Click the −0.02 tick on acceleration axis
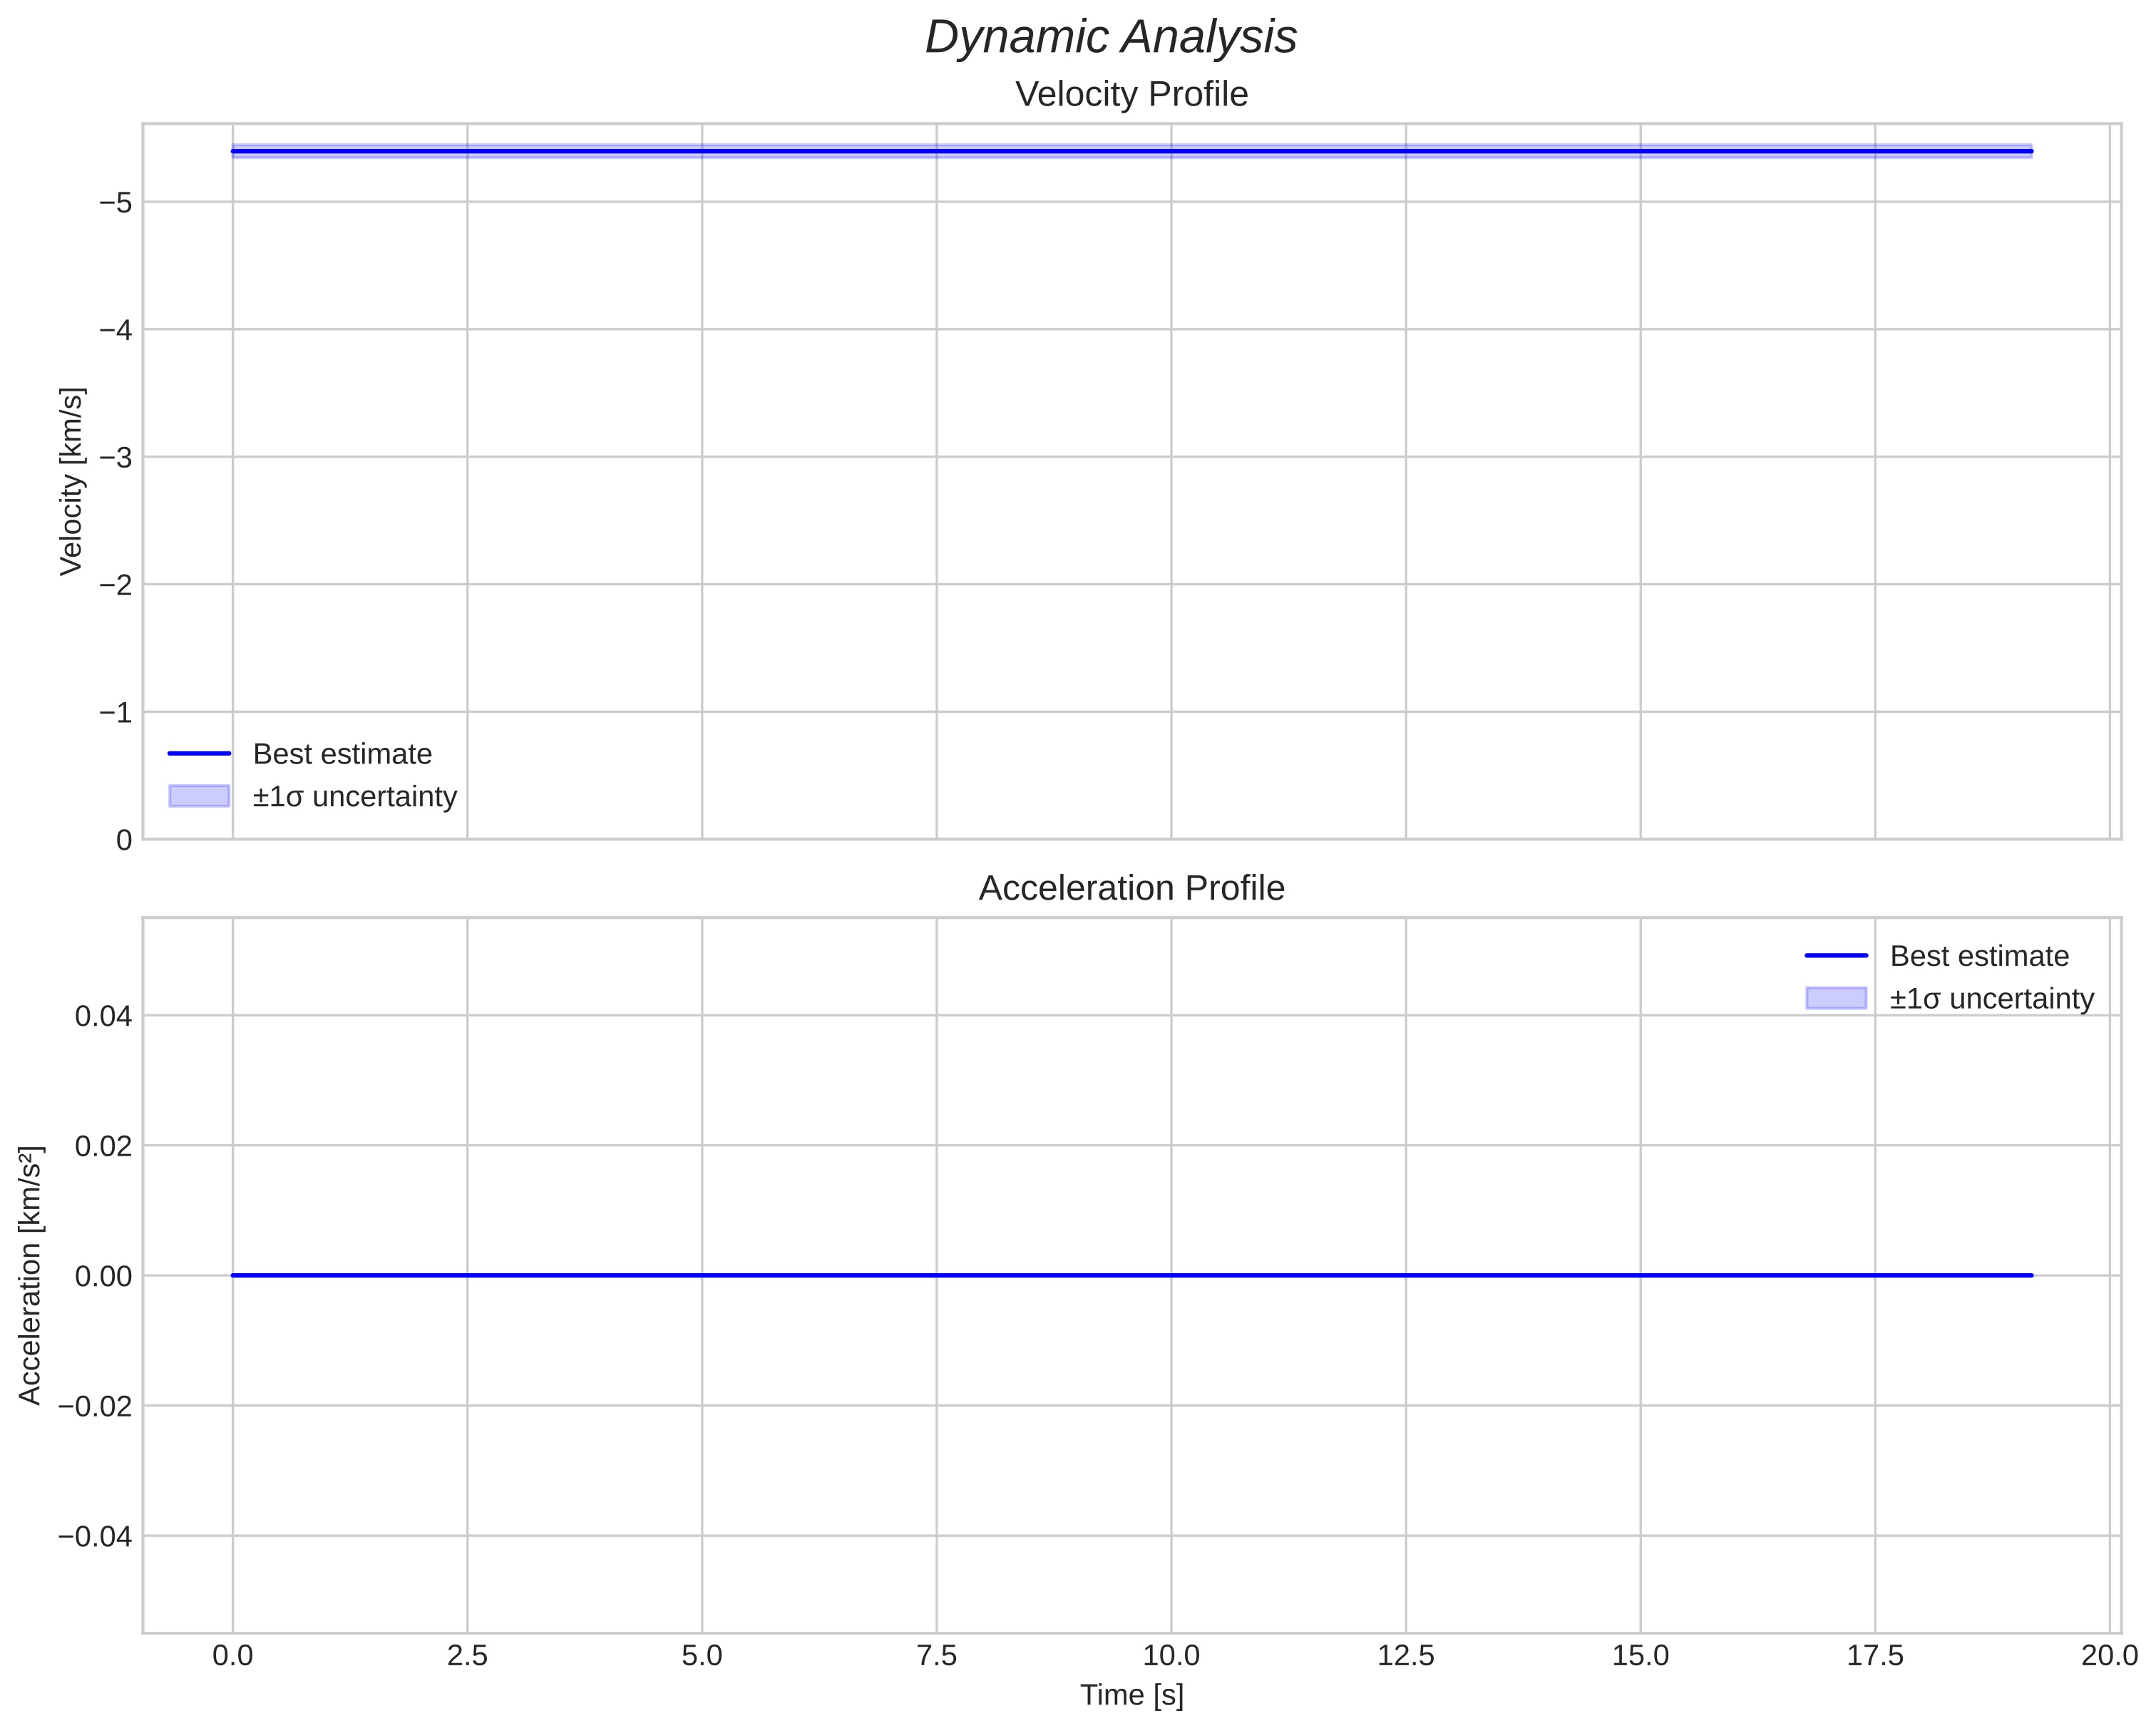 pos(95,1406)
